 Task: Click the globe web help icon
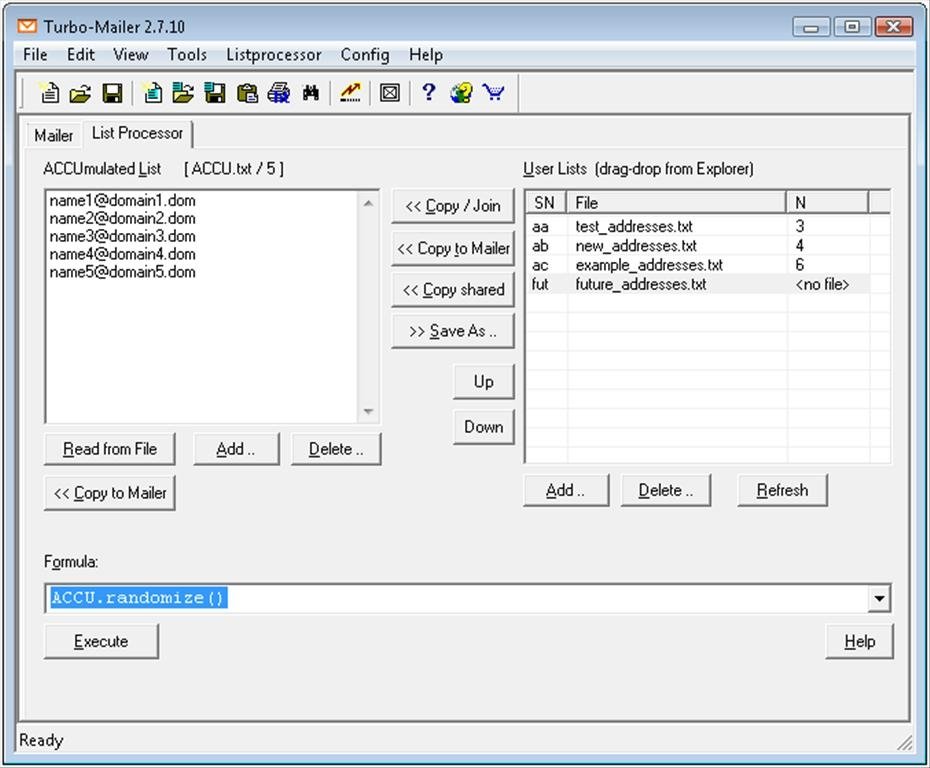461,93
